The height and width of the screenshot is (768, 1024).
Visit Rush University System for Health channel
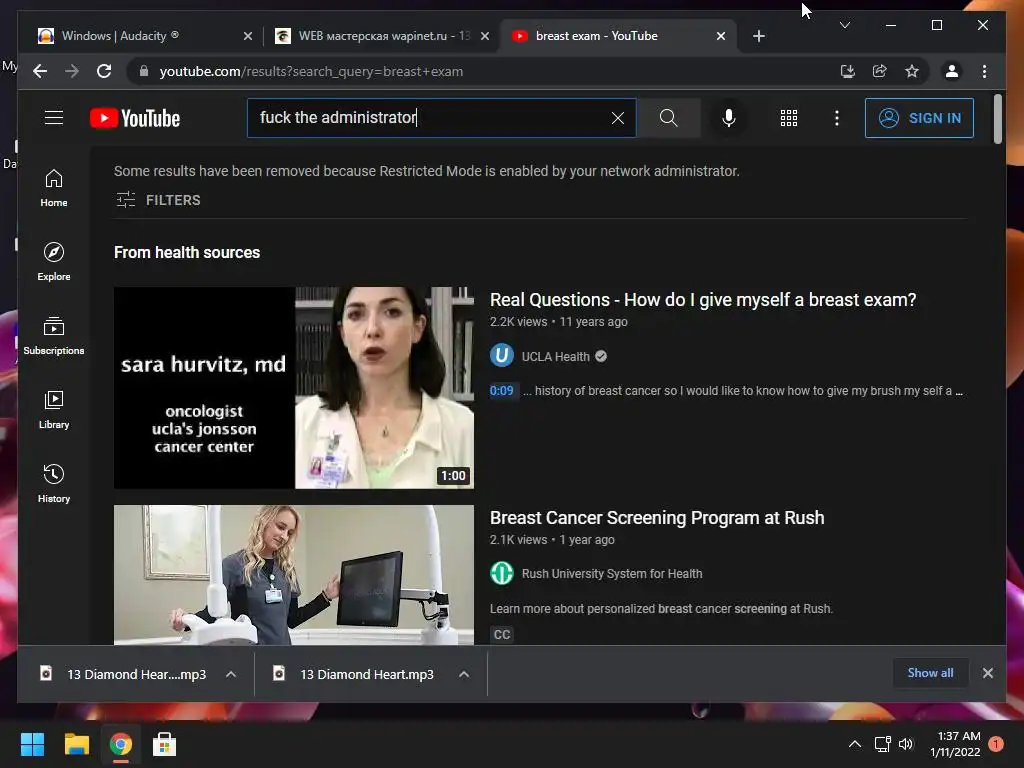pyautogui.click(x=612, y=573)
